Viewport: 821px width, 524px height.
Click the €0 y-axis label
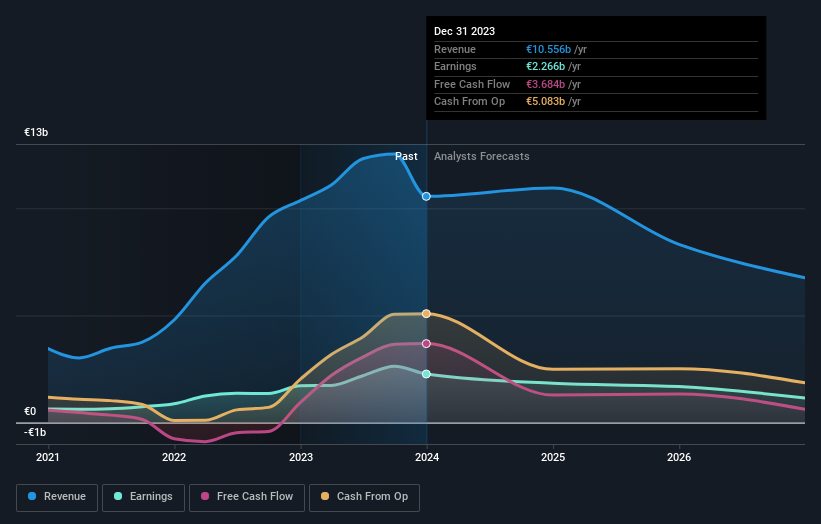pyautogui.click(x=30, y=411)
